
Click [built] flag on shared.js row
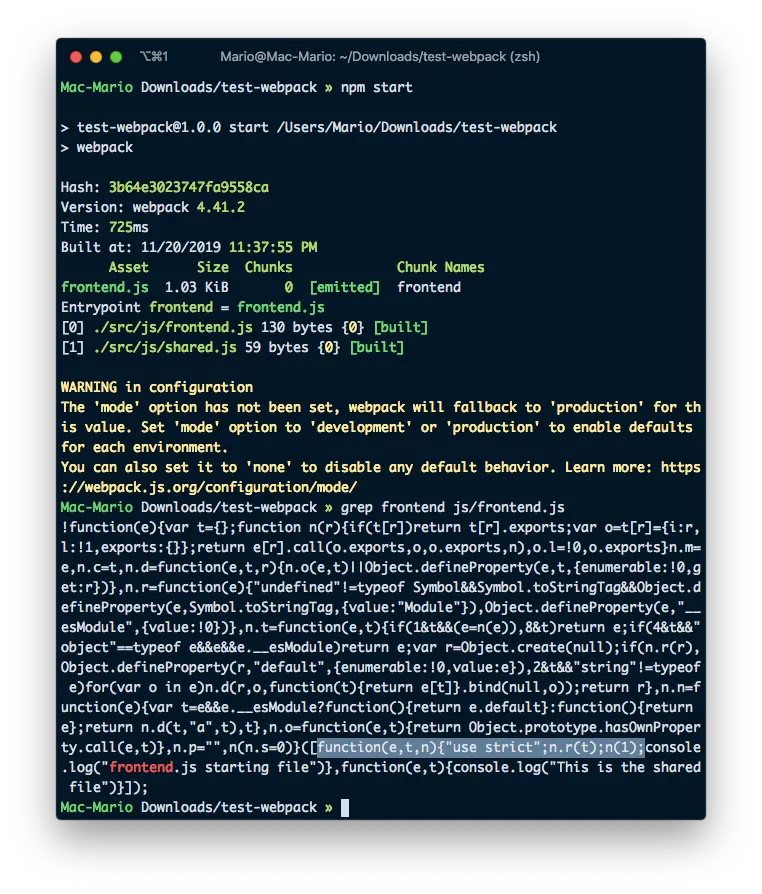tap(377, 347)
